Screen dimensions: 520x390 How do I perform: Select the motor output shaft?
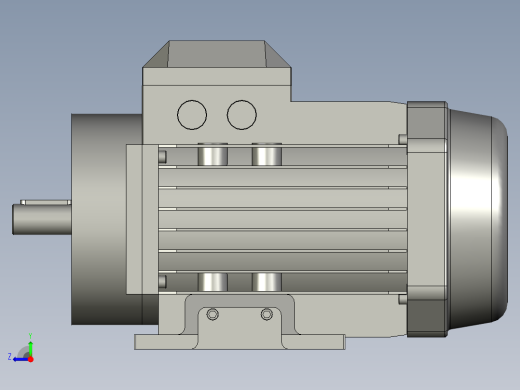[x=42, y=219]
